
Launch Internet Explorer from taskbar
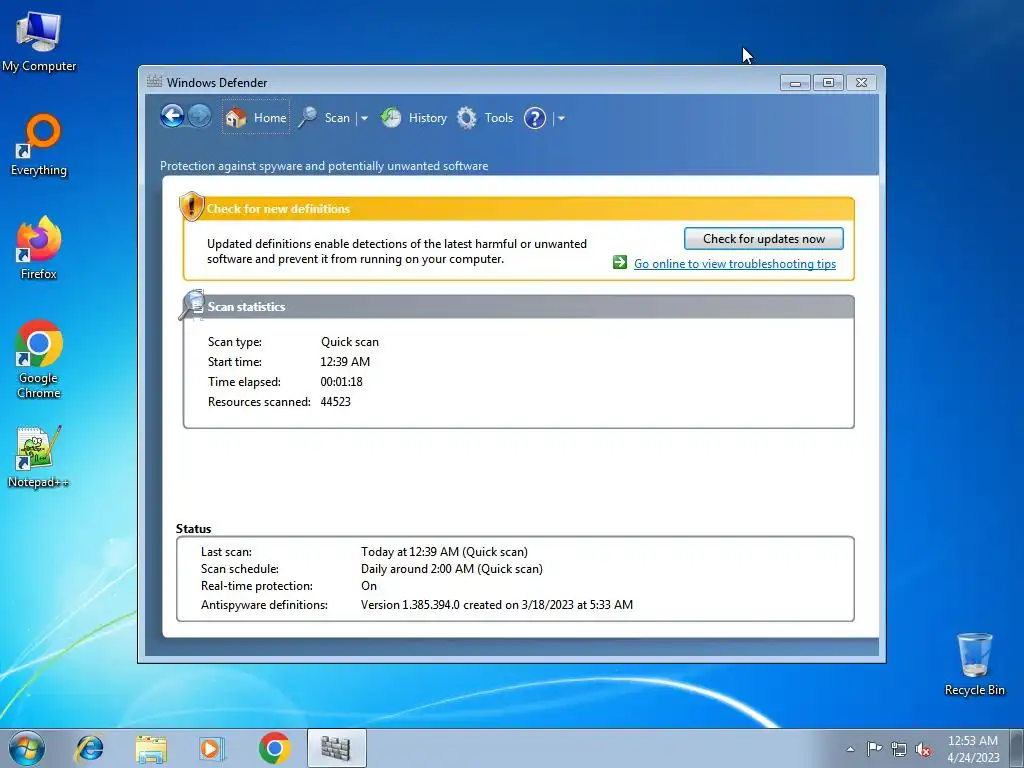pyautogui.click(x=89, y=748)
